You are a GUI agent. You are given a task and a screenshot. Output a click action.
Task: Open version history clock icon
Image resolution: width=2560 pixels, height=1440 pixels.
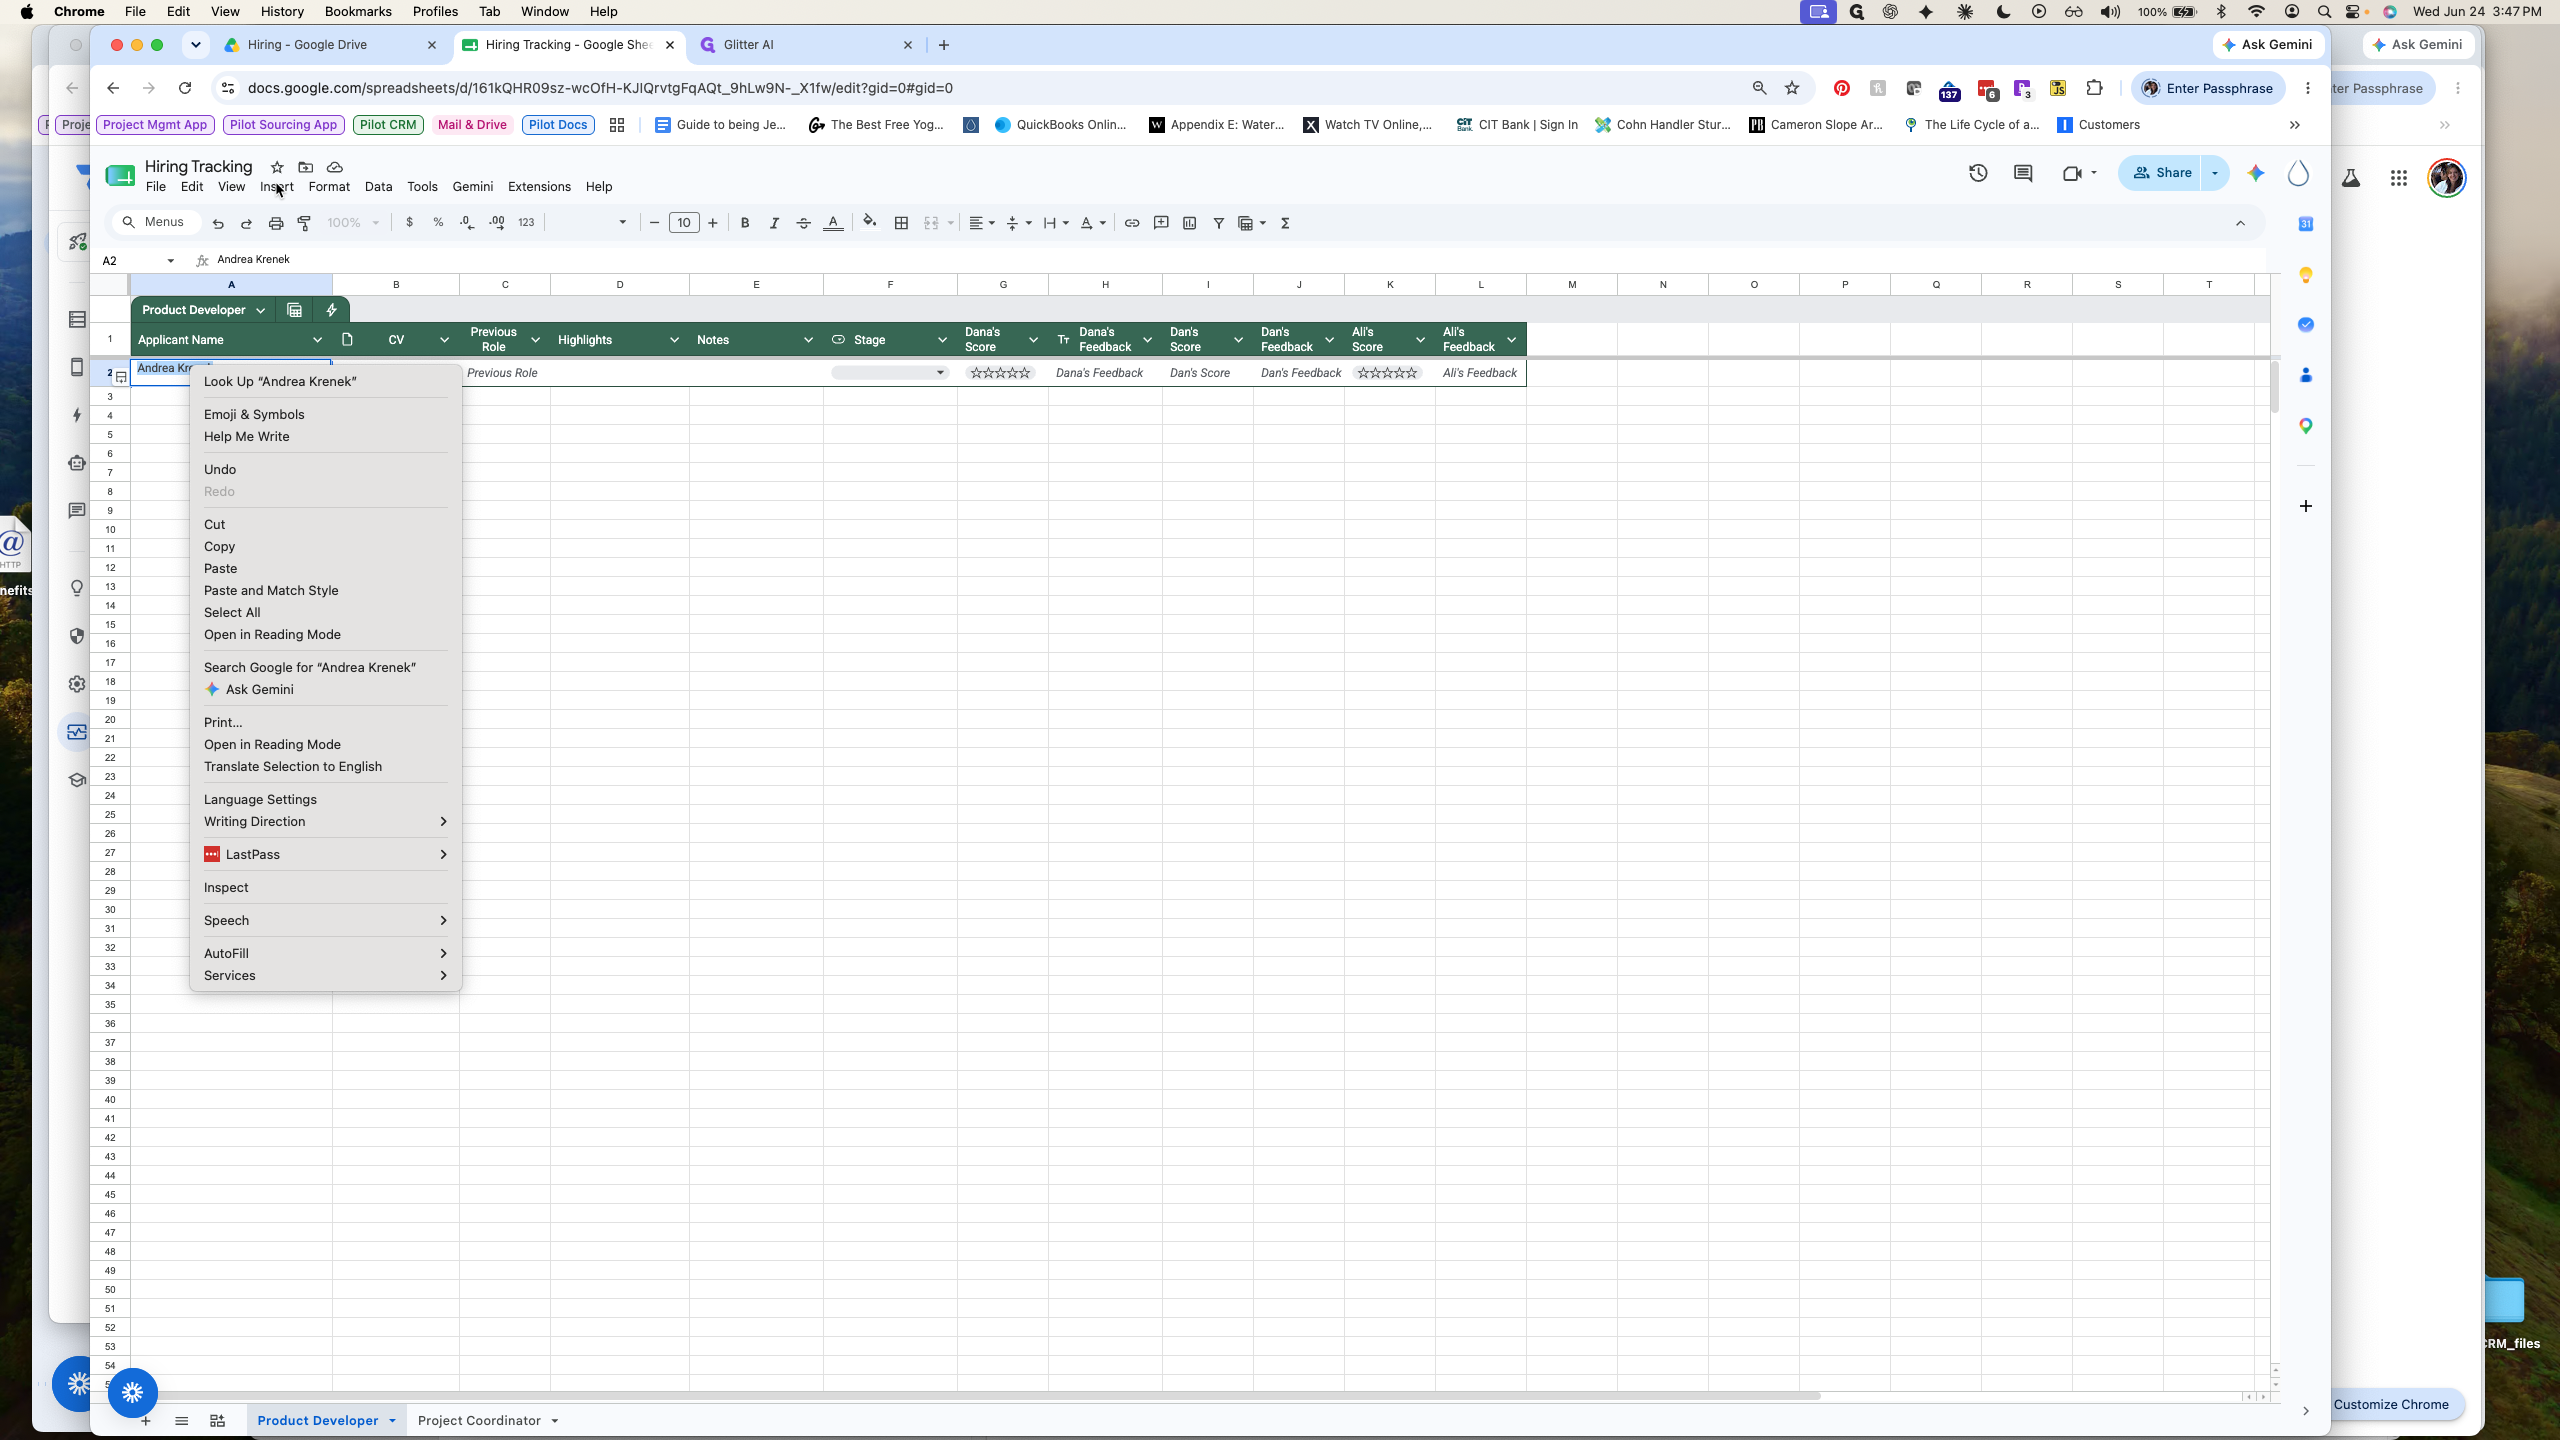tap(1978, 173)
